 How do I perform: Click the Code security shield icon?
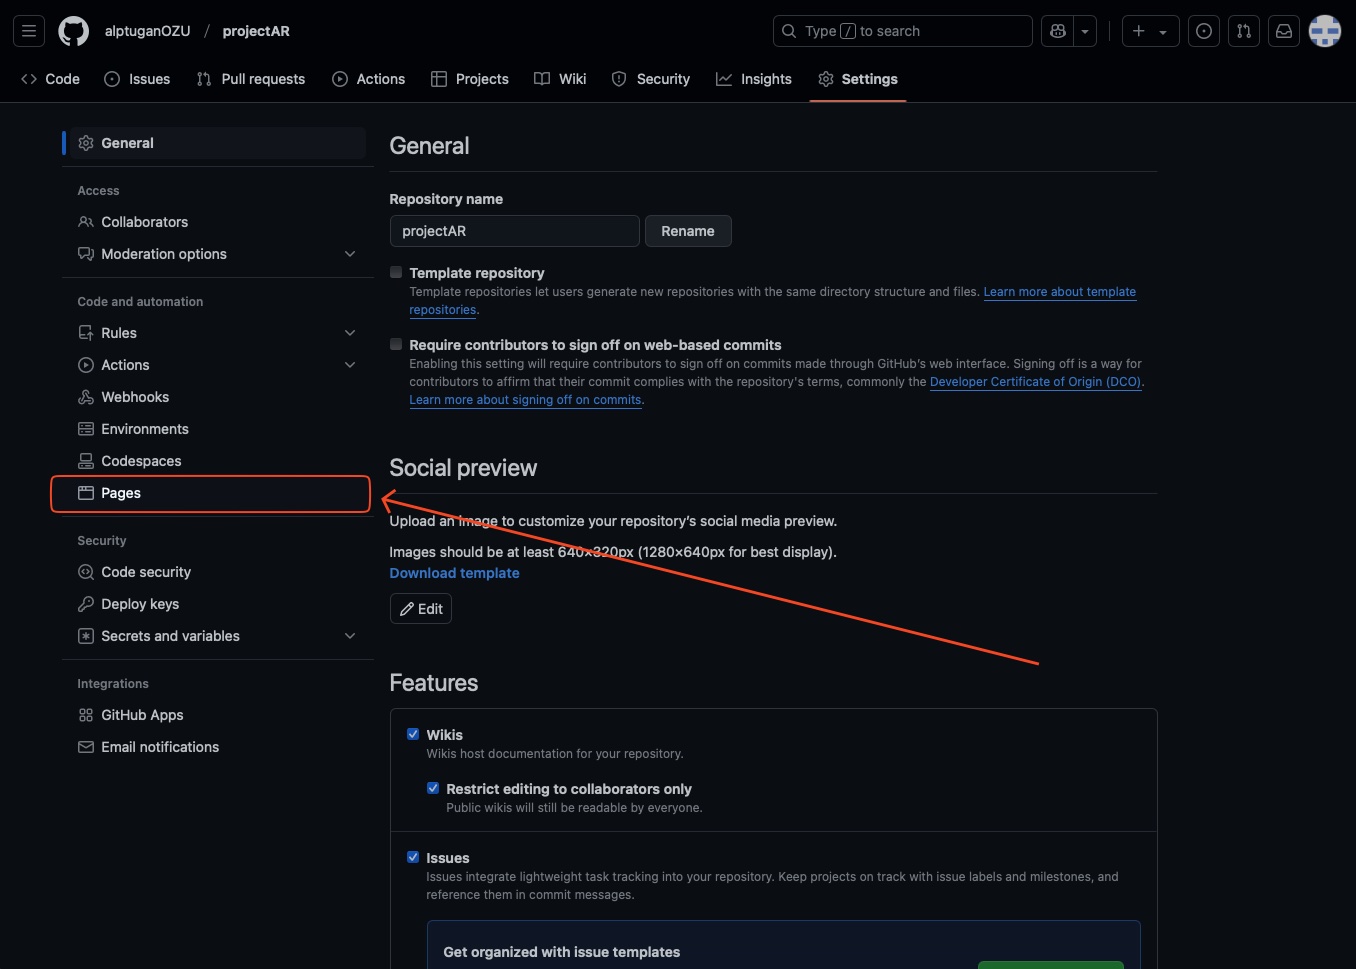(86, 572)
